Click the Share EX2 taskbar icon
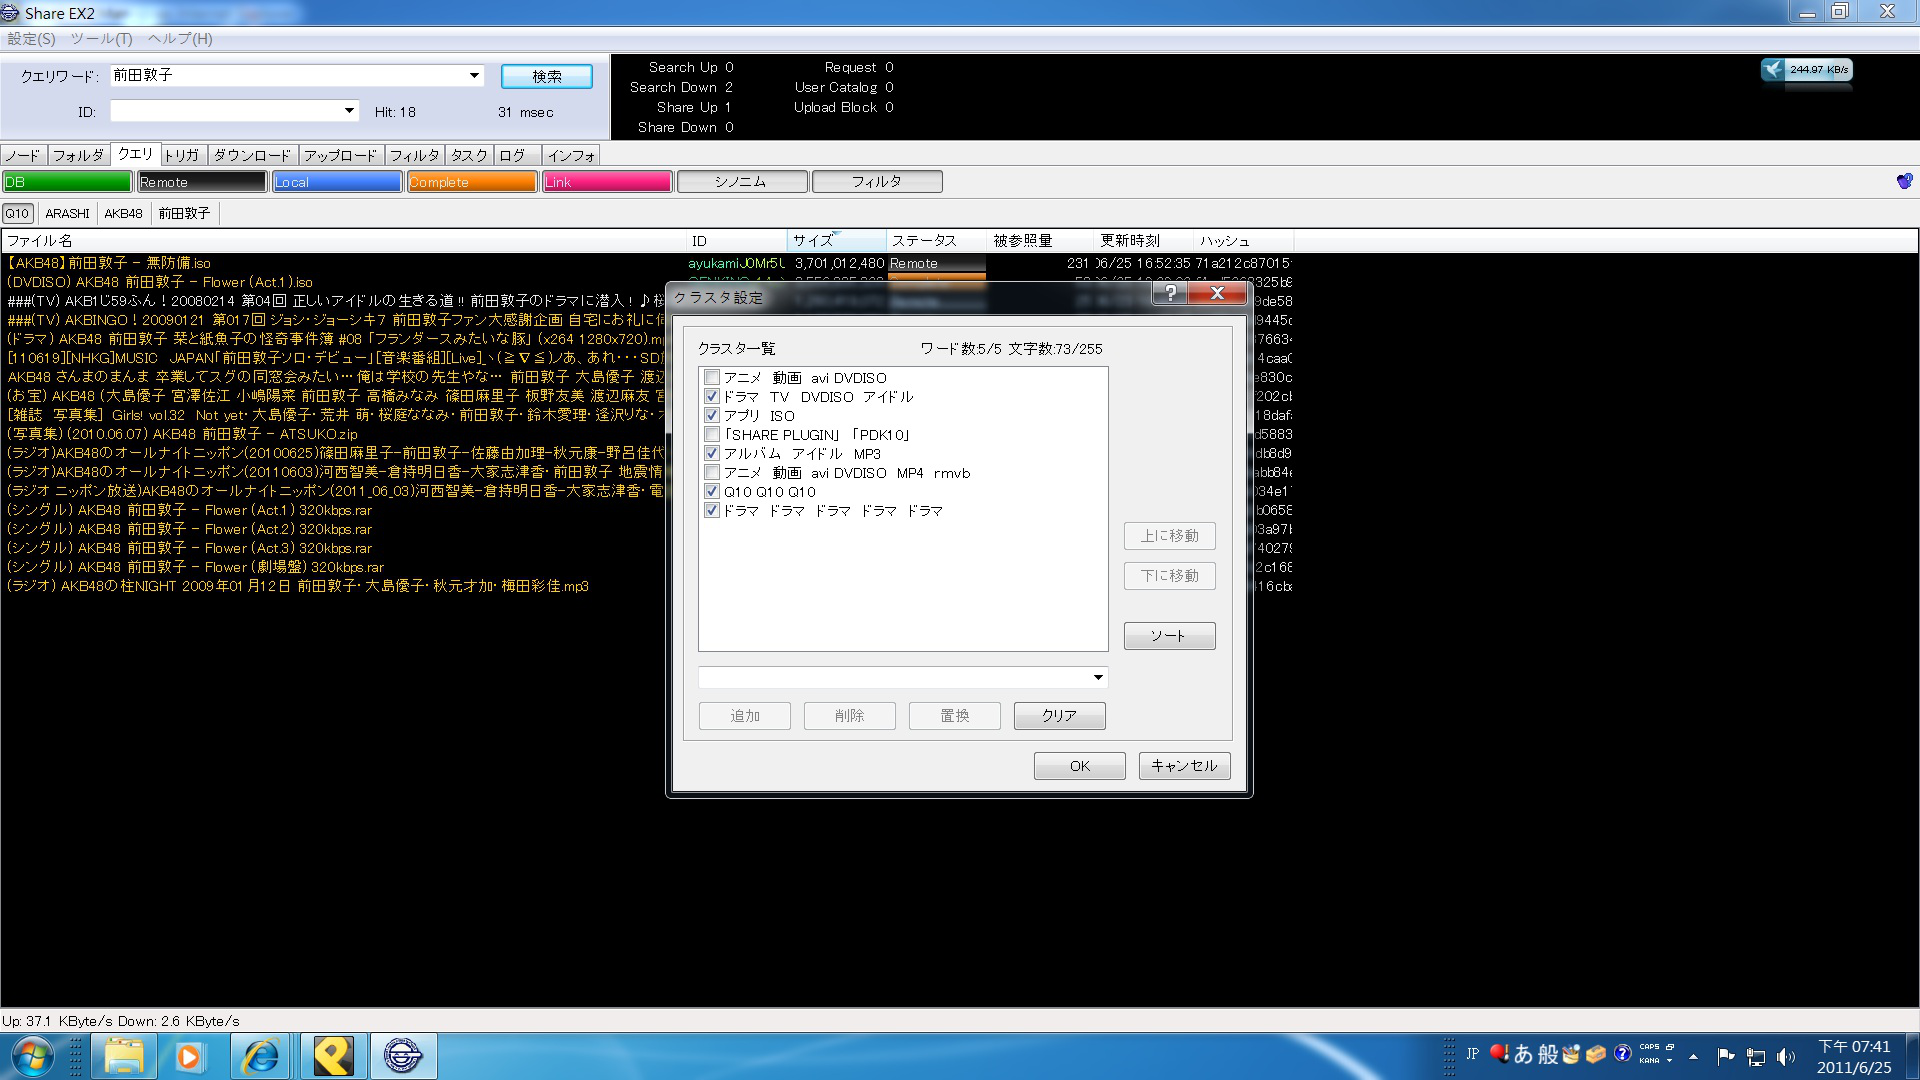Viewport: 1920px width, 1080px height. 403,1056
